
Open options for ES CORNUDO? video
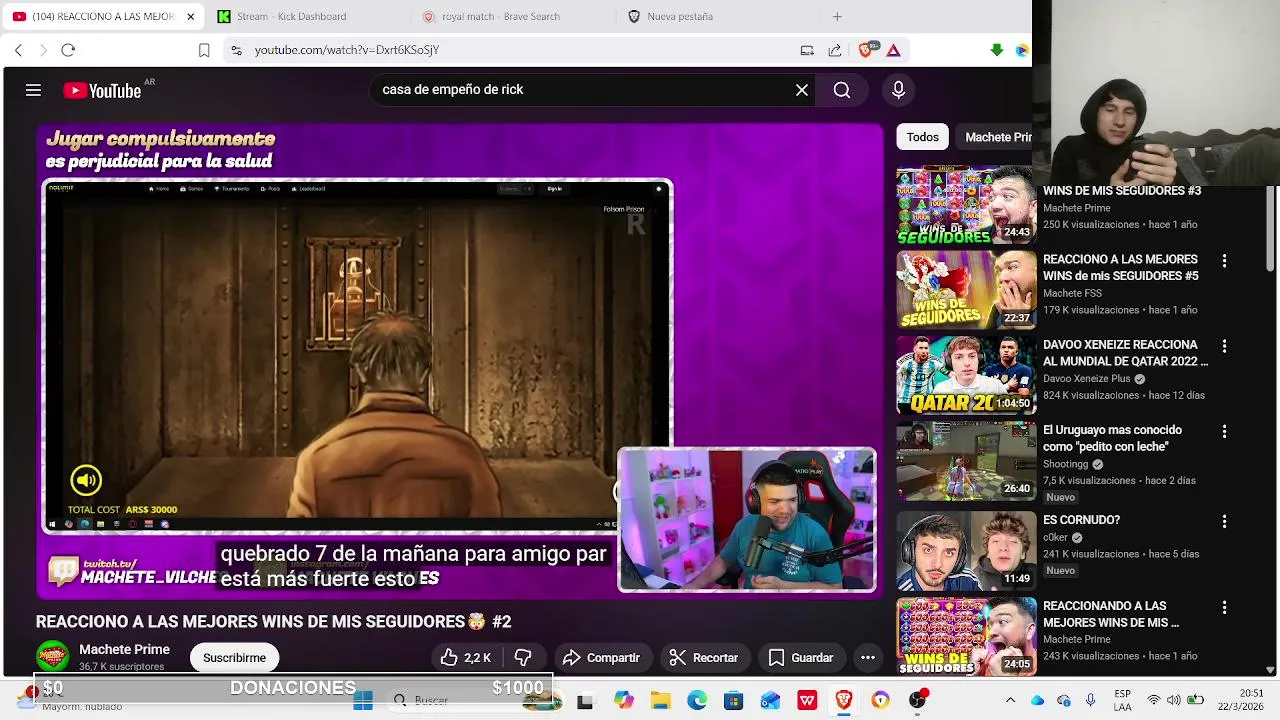[x=1224, y=521]
